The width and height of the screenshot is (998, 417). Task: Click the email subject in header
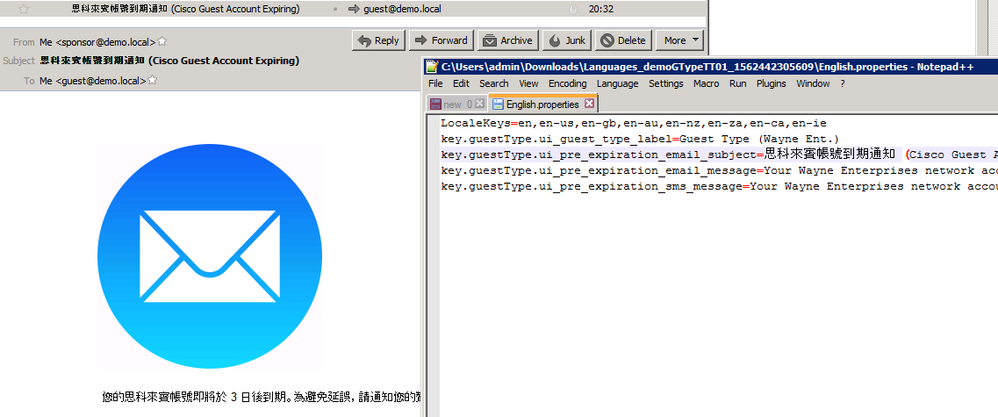pos(169,61)
